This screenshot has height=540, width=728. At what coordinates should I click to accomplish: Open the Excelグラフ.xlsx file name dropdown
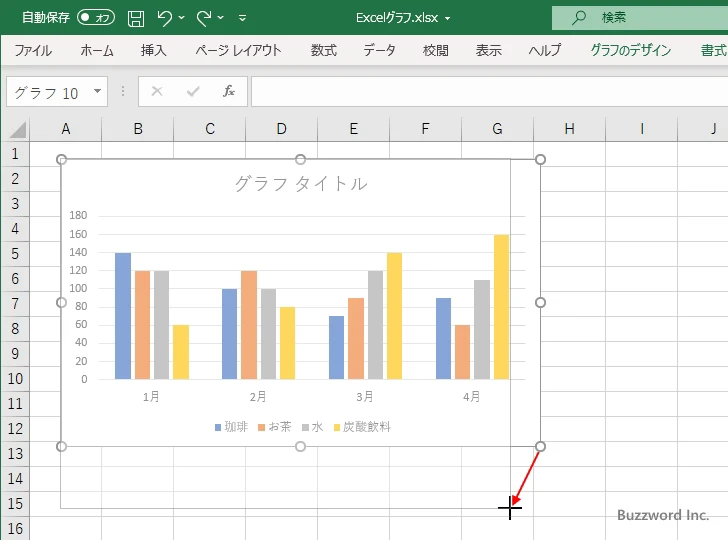tap(448, 19)
